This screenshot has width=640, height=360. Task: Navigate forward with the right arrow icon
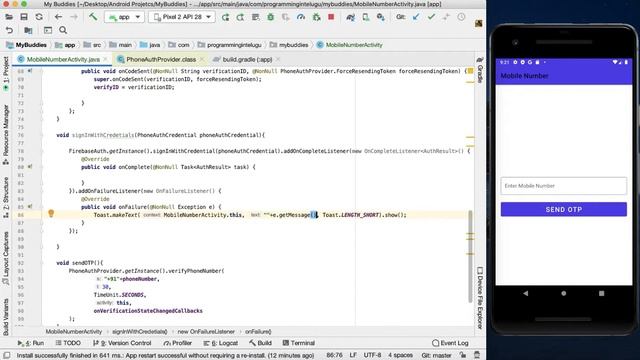[73, 17]
